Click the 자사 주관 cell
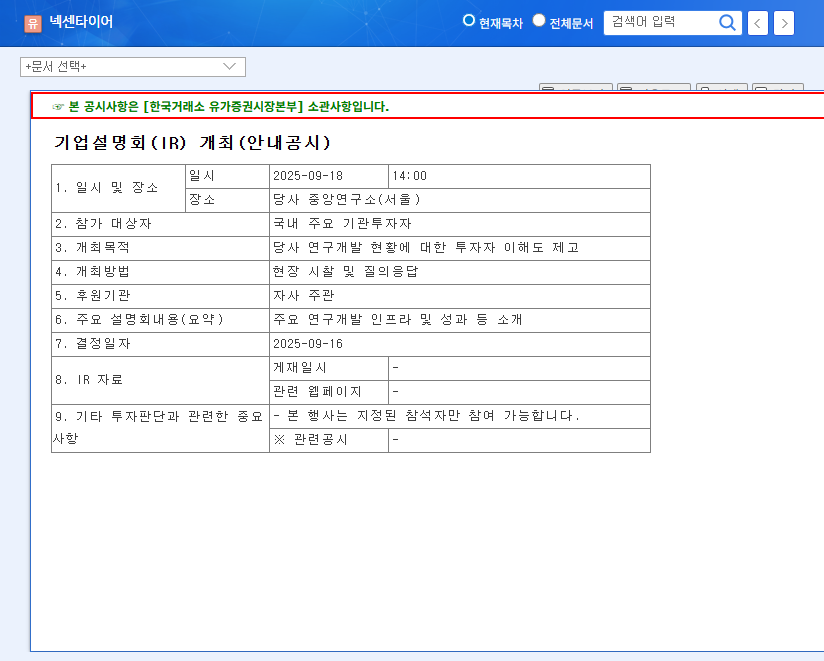Viewport: 824px width, 661px height. 460,296
